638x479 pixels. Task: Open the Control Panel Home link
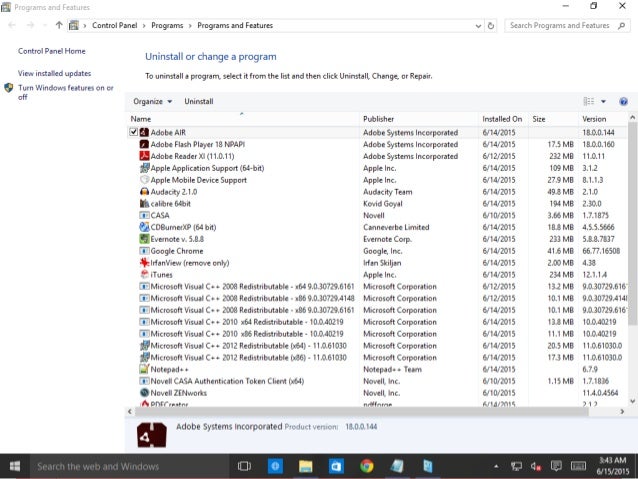52,51
